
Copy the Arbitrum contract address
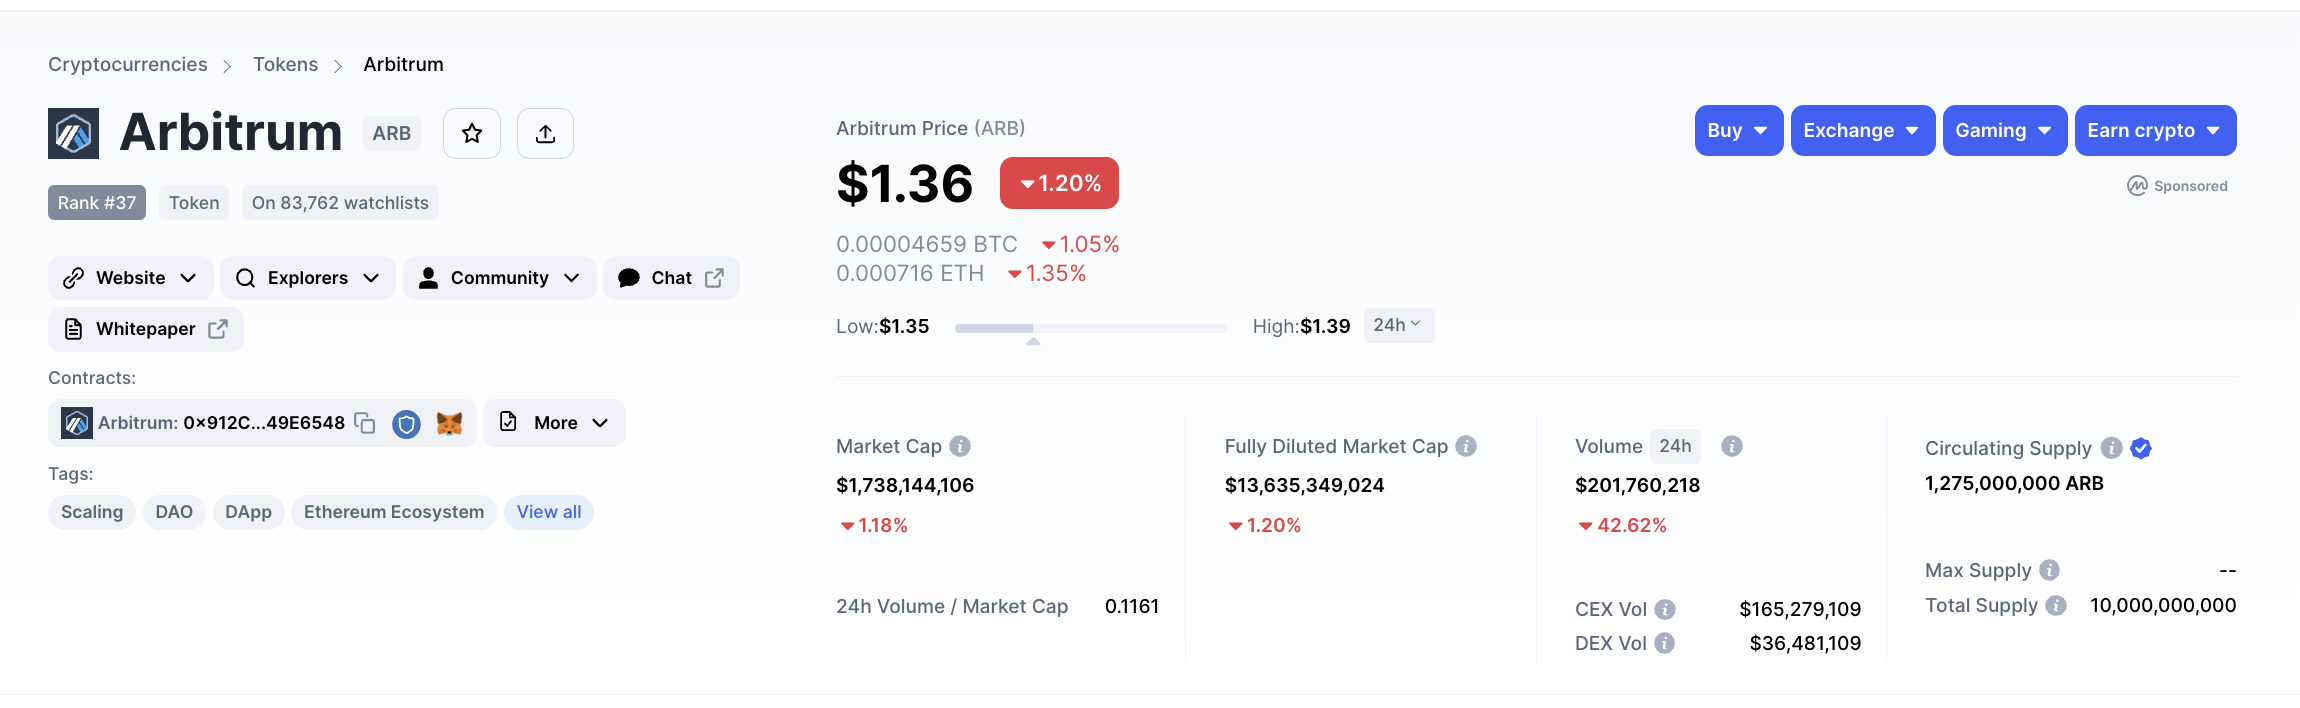click(365, 423)
